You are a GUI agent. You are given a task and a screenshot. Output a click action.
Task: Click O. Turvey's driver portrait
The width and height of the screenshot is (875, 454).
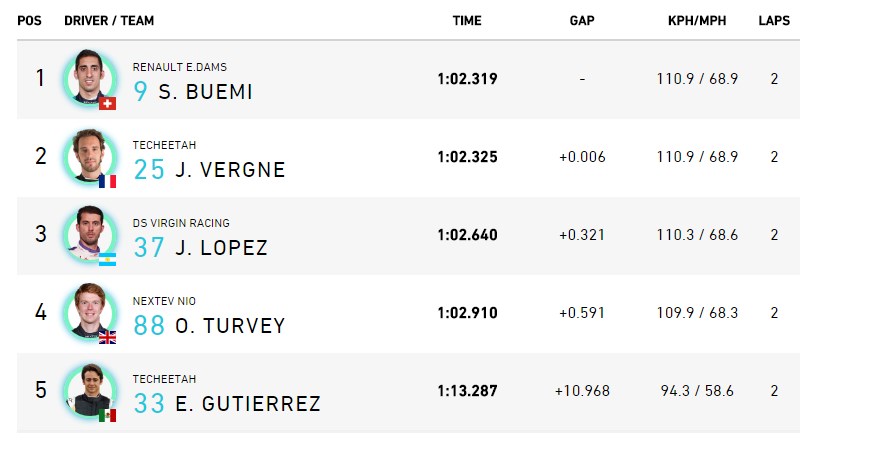pos(89,312)
